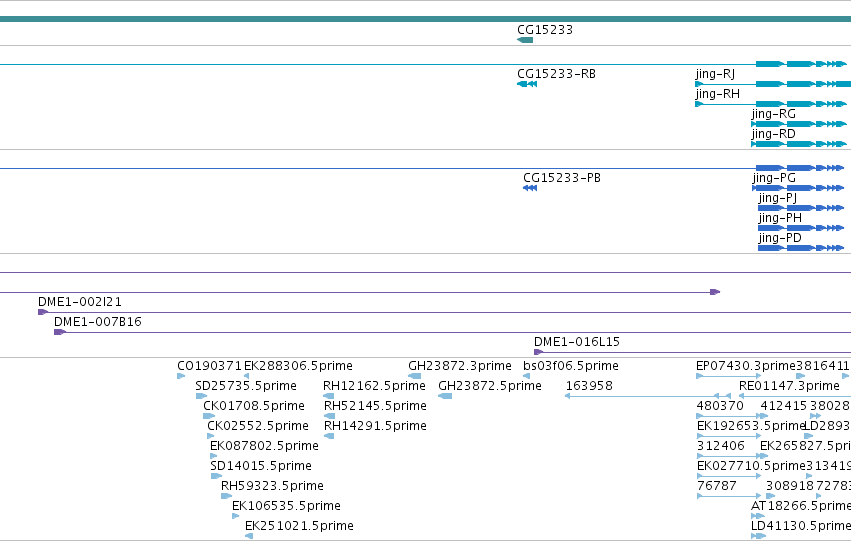Image resolution: width=851 pixels, height=541 pixels.
Task: Click the EK288306.5prime EST label
Action: [x=299, y=366]
